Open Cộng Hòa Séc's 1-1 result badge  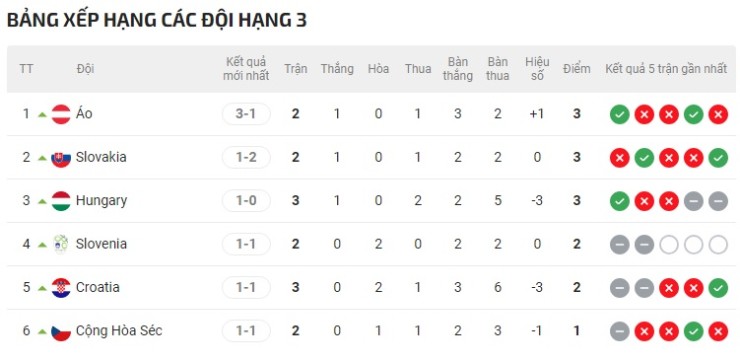click(246, 331)
